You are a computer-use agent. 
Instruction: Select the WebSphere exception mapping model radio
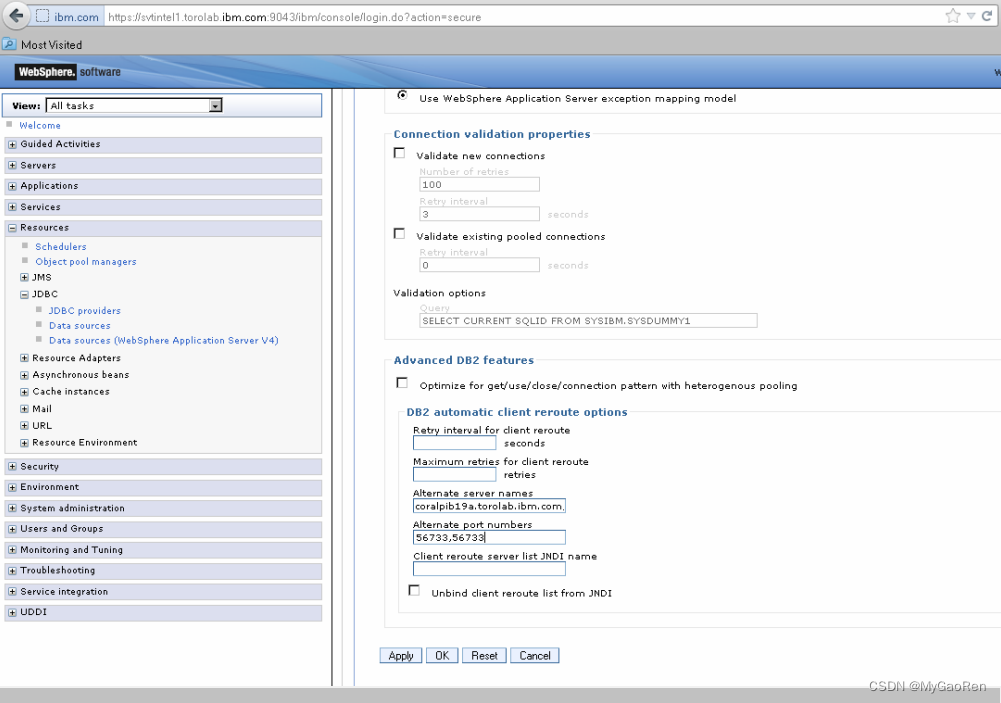402,95
